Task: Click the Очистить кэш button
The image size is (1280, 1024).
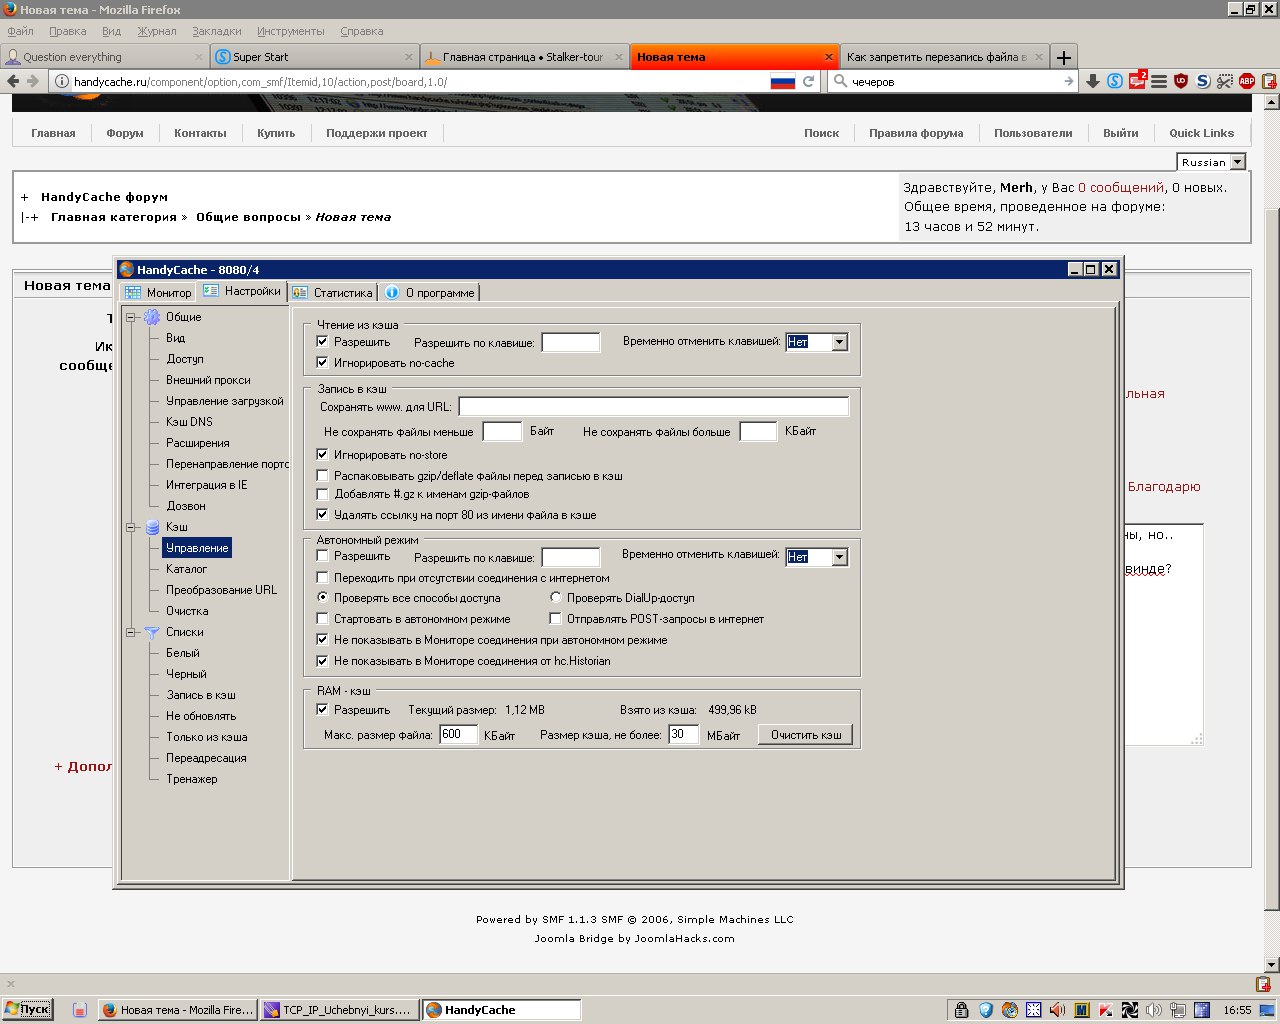Action: click(x=805, y=735)
